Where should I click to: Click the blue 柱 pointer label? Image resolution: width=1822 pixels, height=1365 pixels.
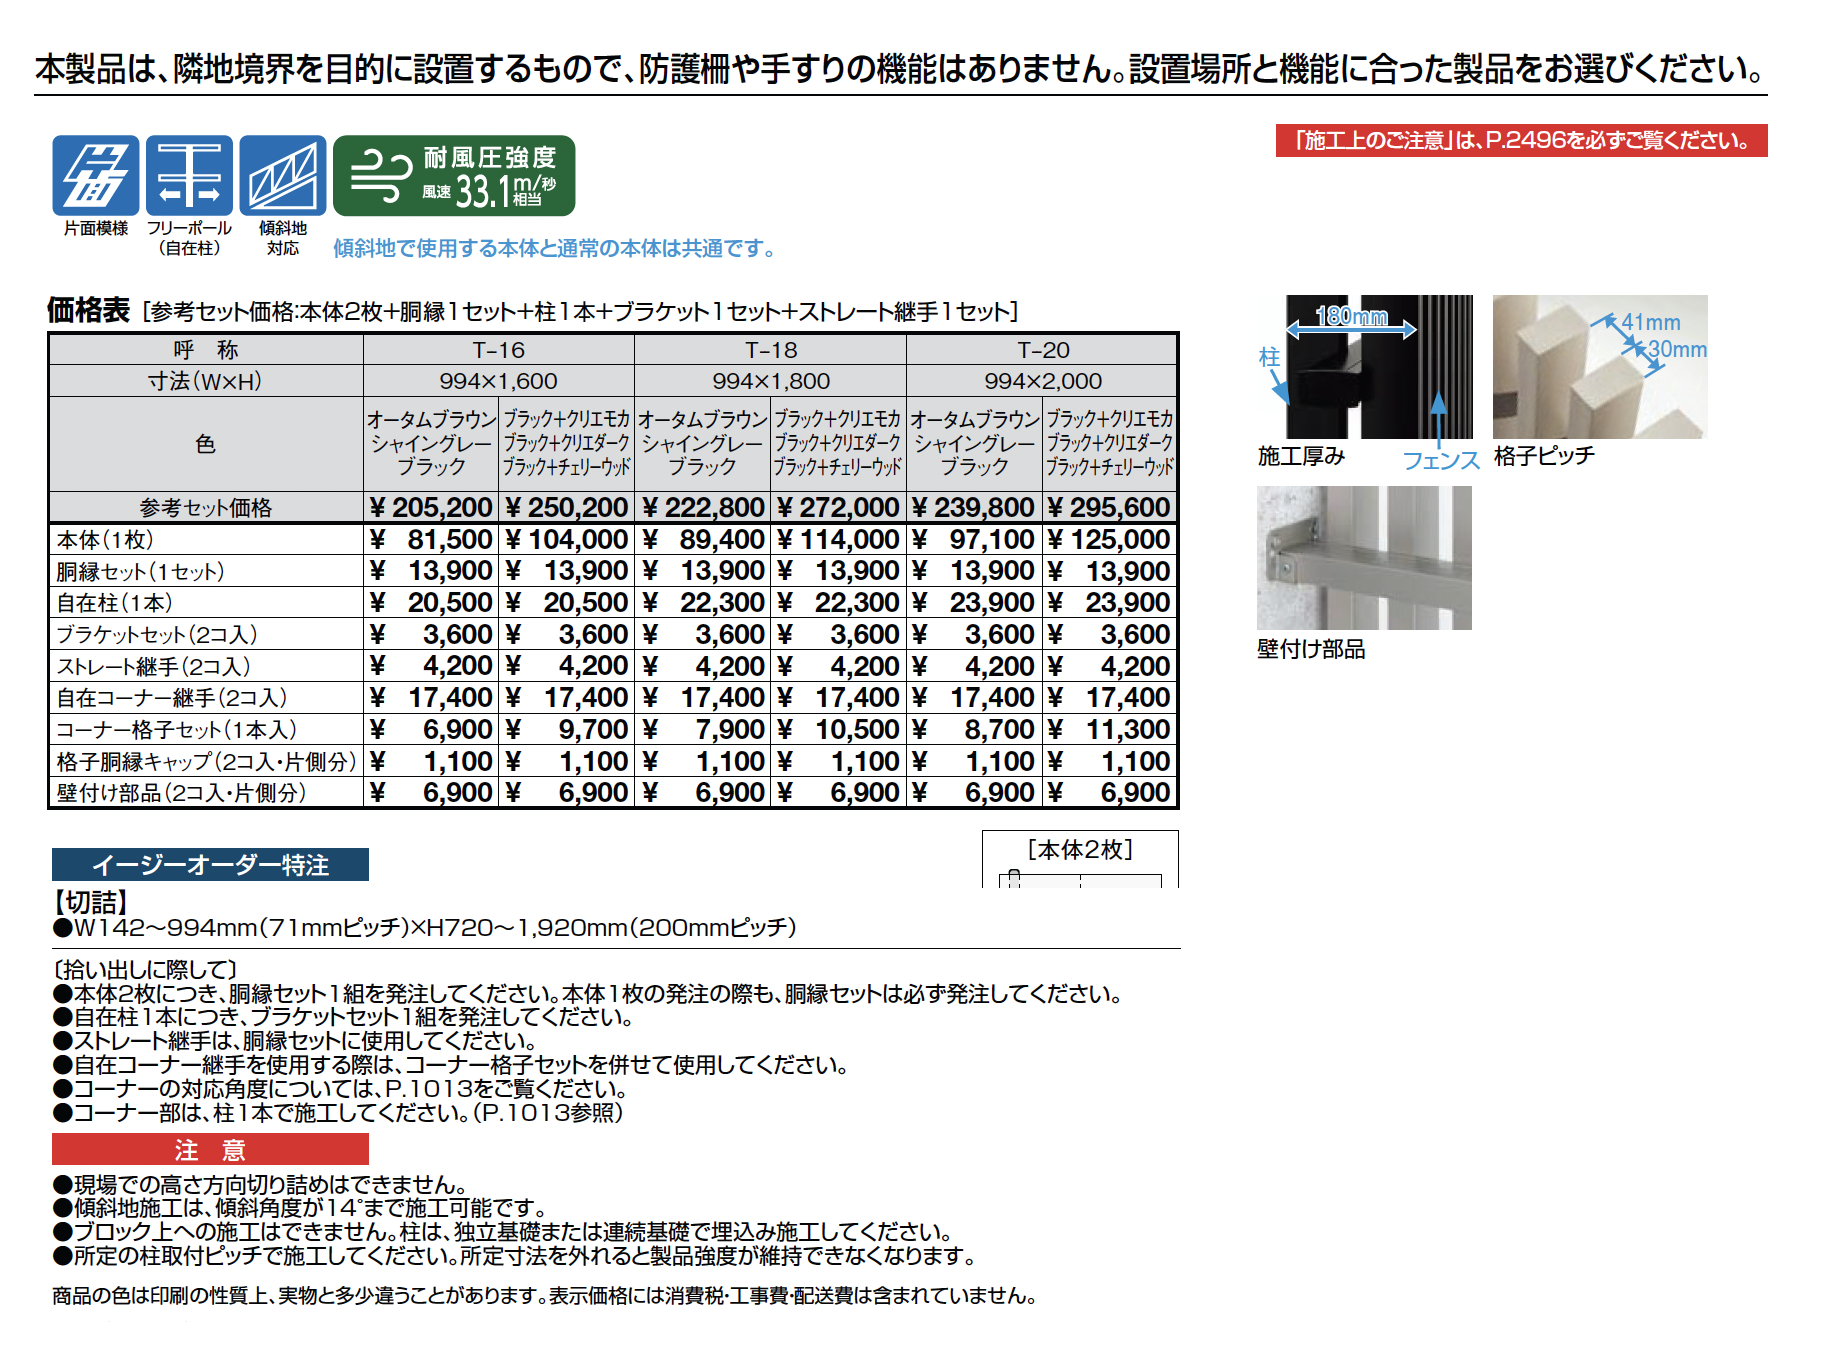[1269, 357]
